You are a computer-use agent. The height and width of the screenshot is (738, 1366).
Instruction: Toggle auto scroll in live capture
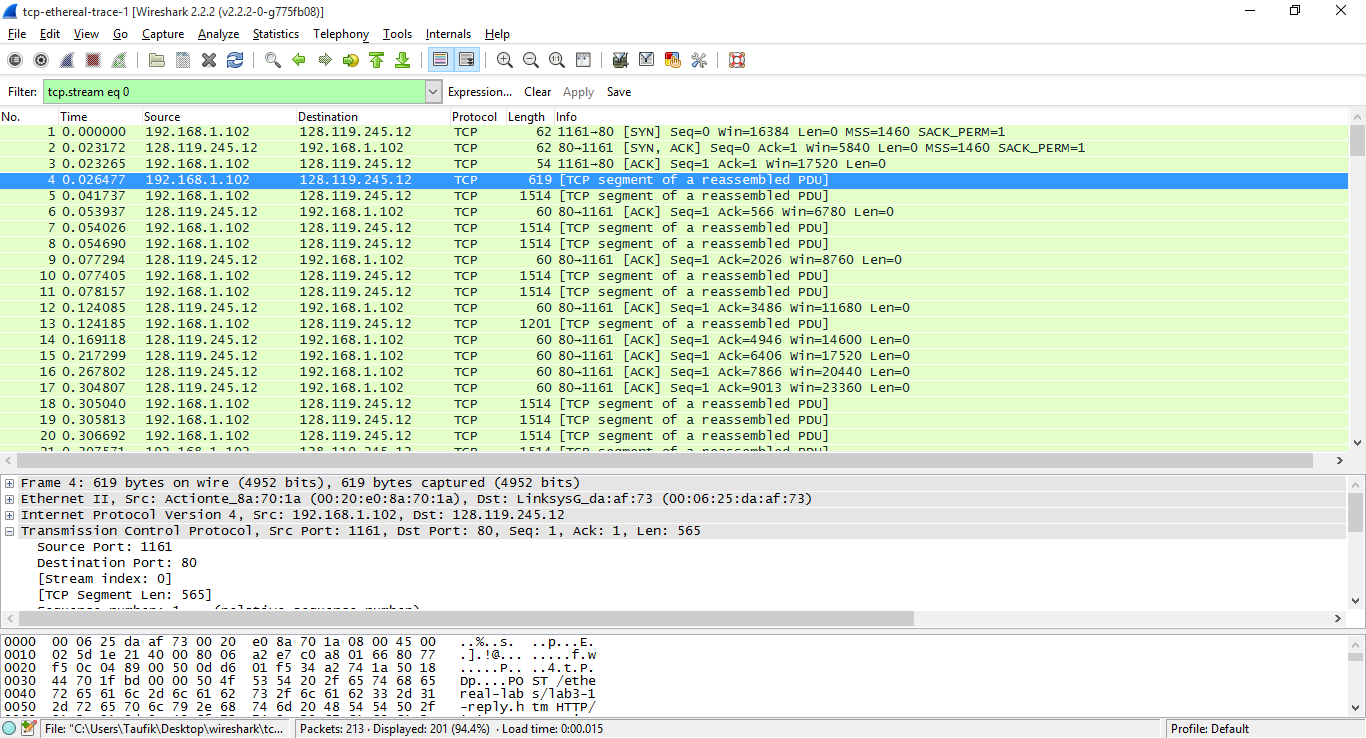[x=466, y=60]
